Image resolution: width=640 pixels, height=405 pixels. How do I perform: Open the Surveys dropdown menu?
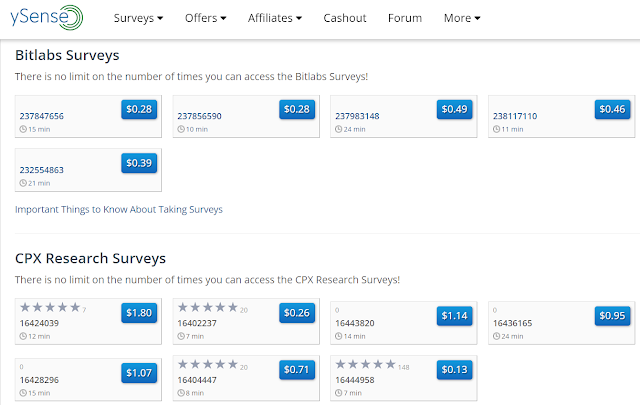138,18
